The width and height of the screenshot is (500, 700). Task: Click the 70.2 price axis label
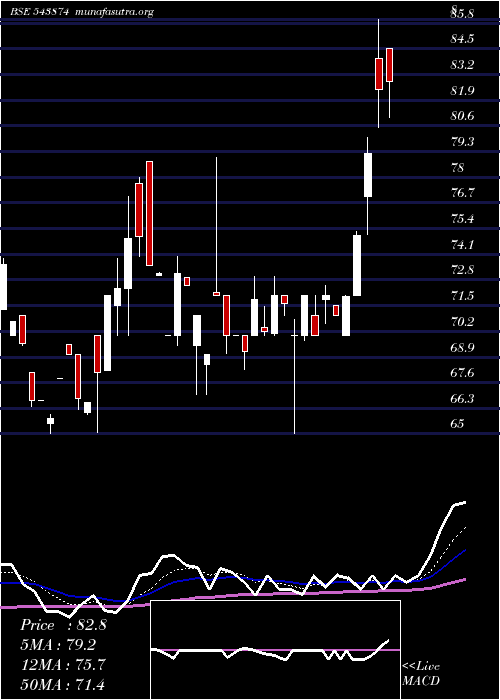(x=462, y=321)
